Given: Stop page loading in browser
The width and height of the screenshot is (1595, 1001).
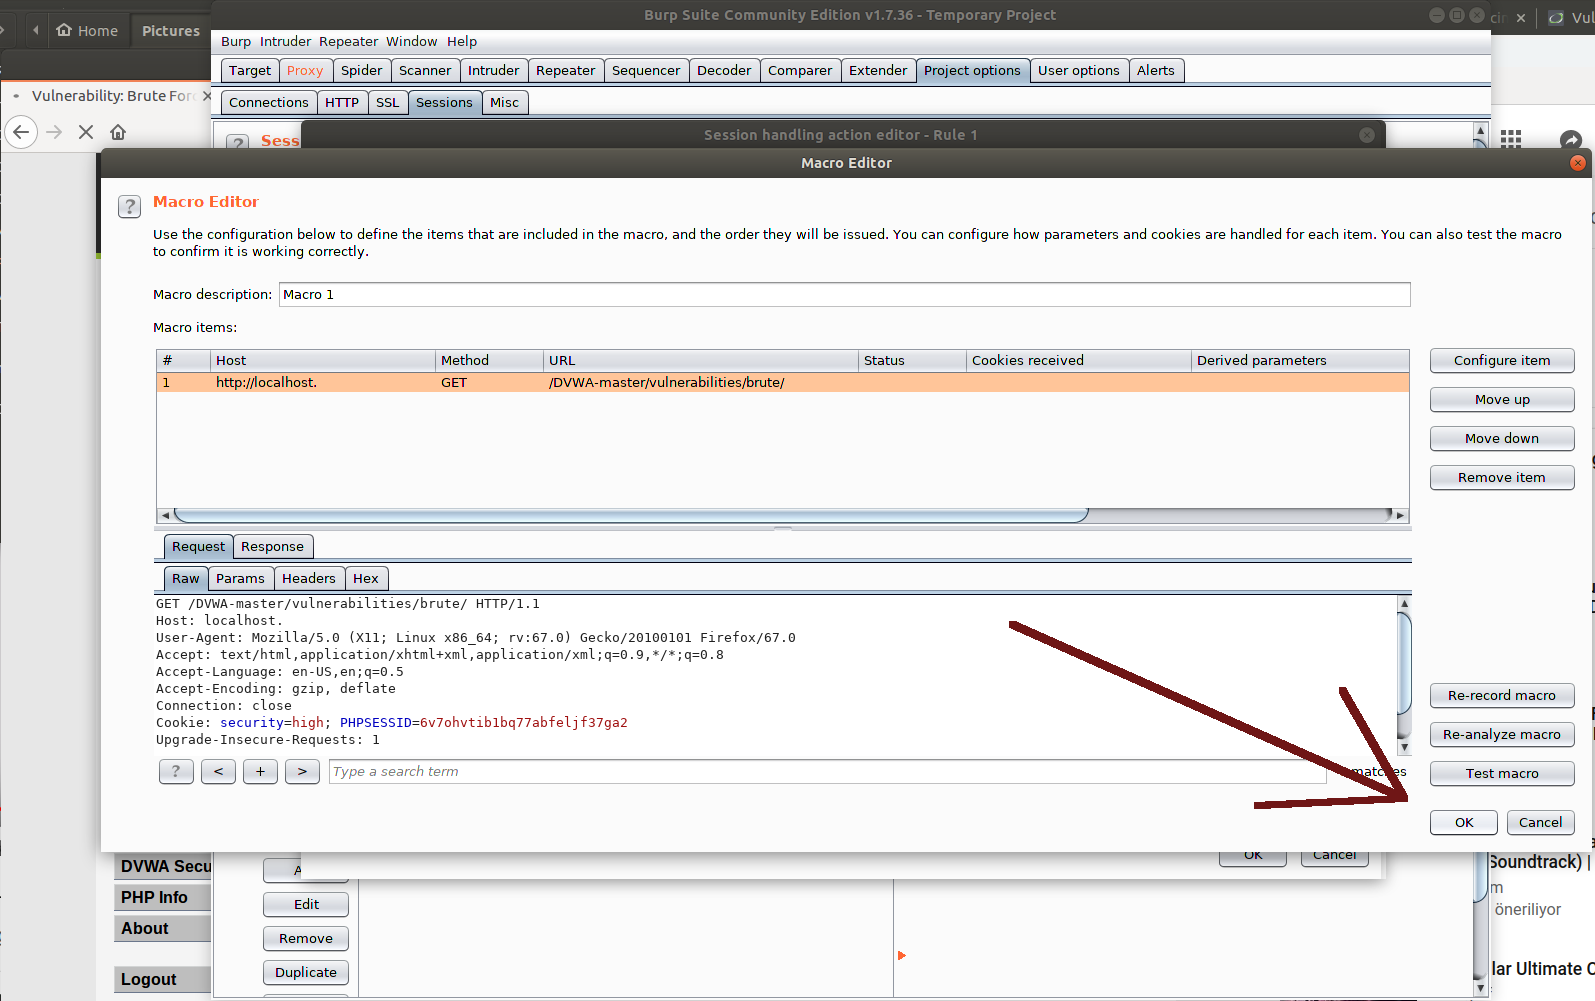Looking at the screenshot, I should coord(86,132).
